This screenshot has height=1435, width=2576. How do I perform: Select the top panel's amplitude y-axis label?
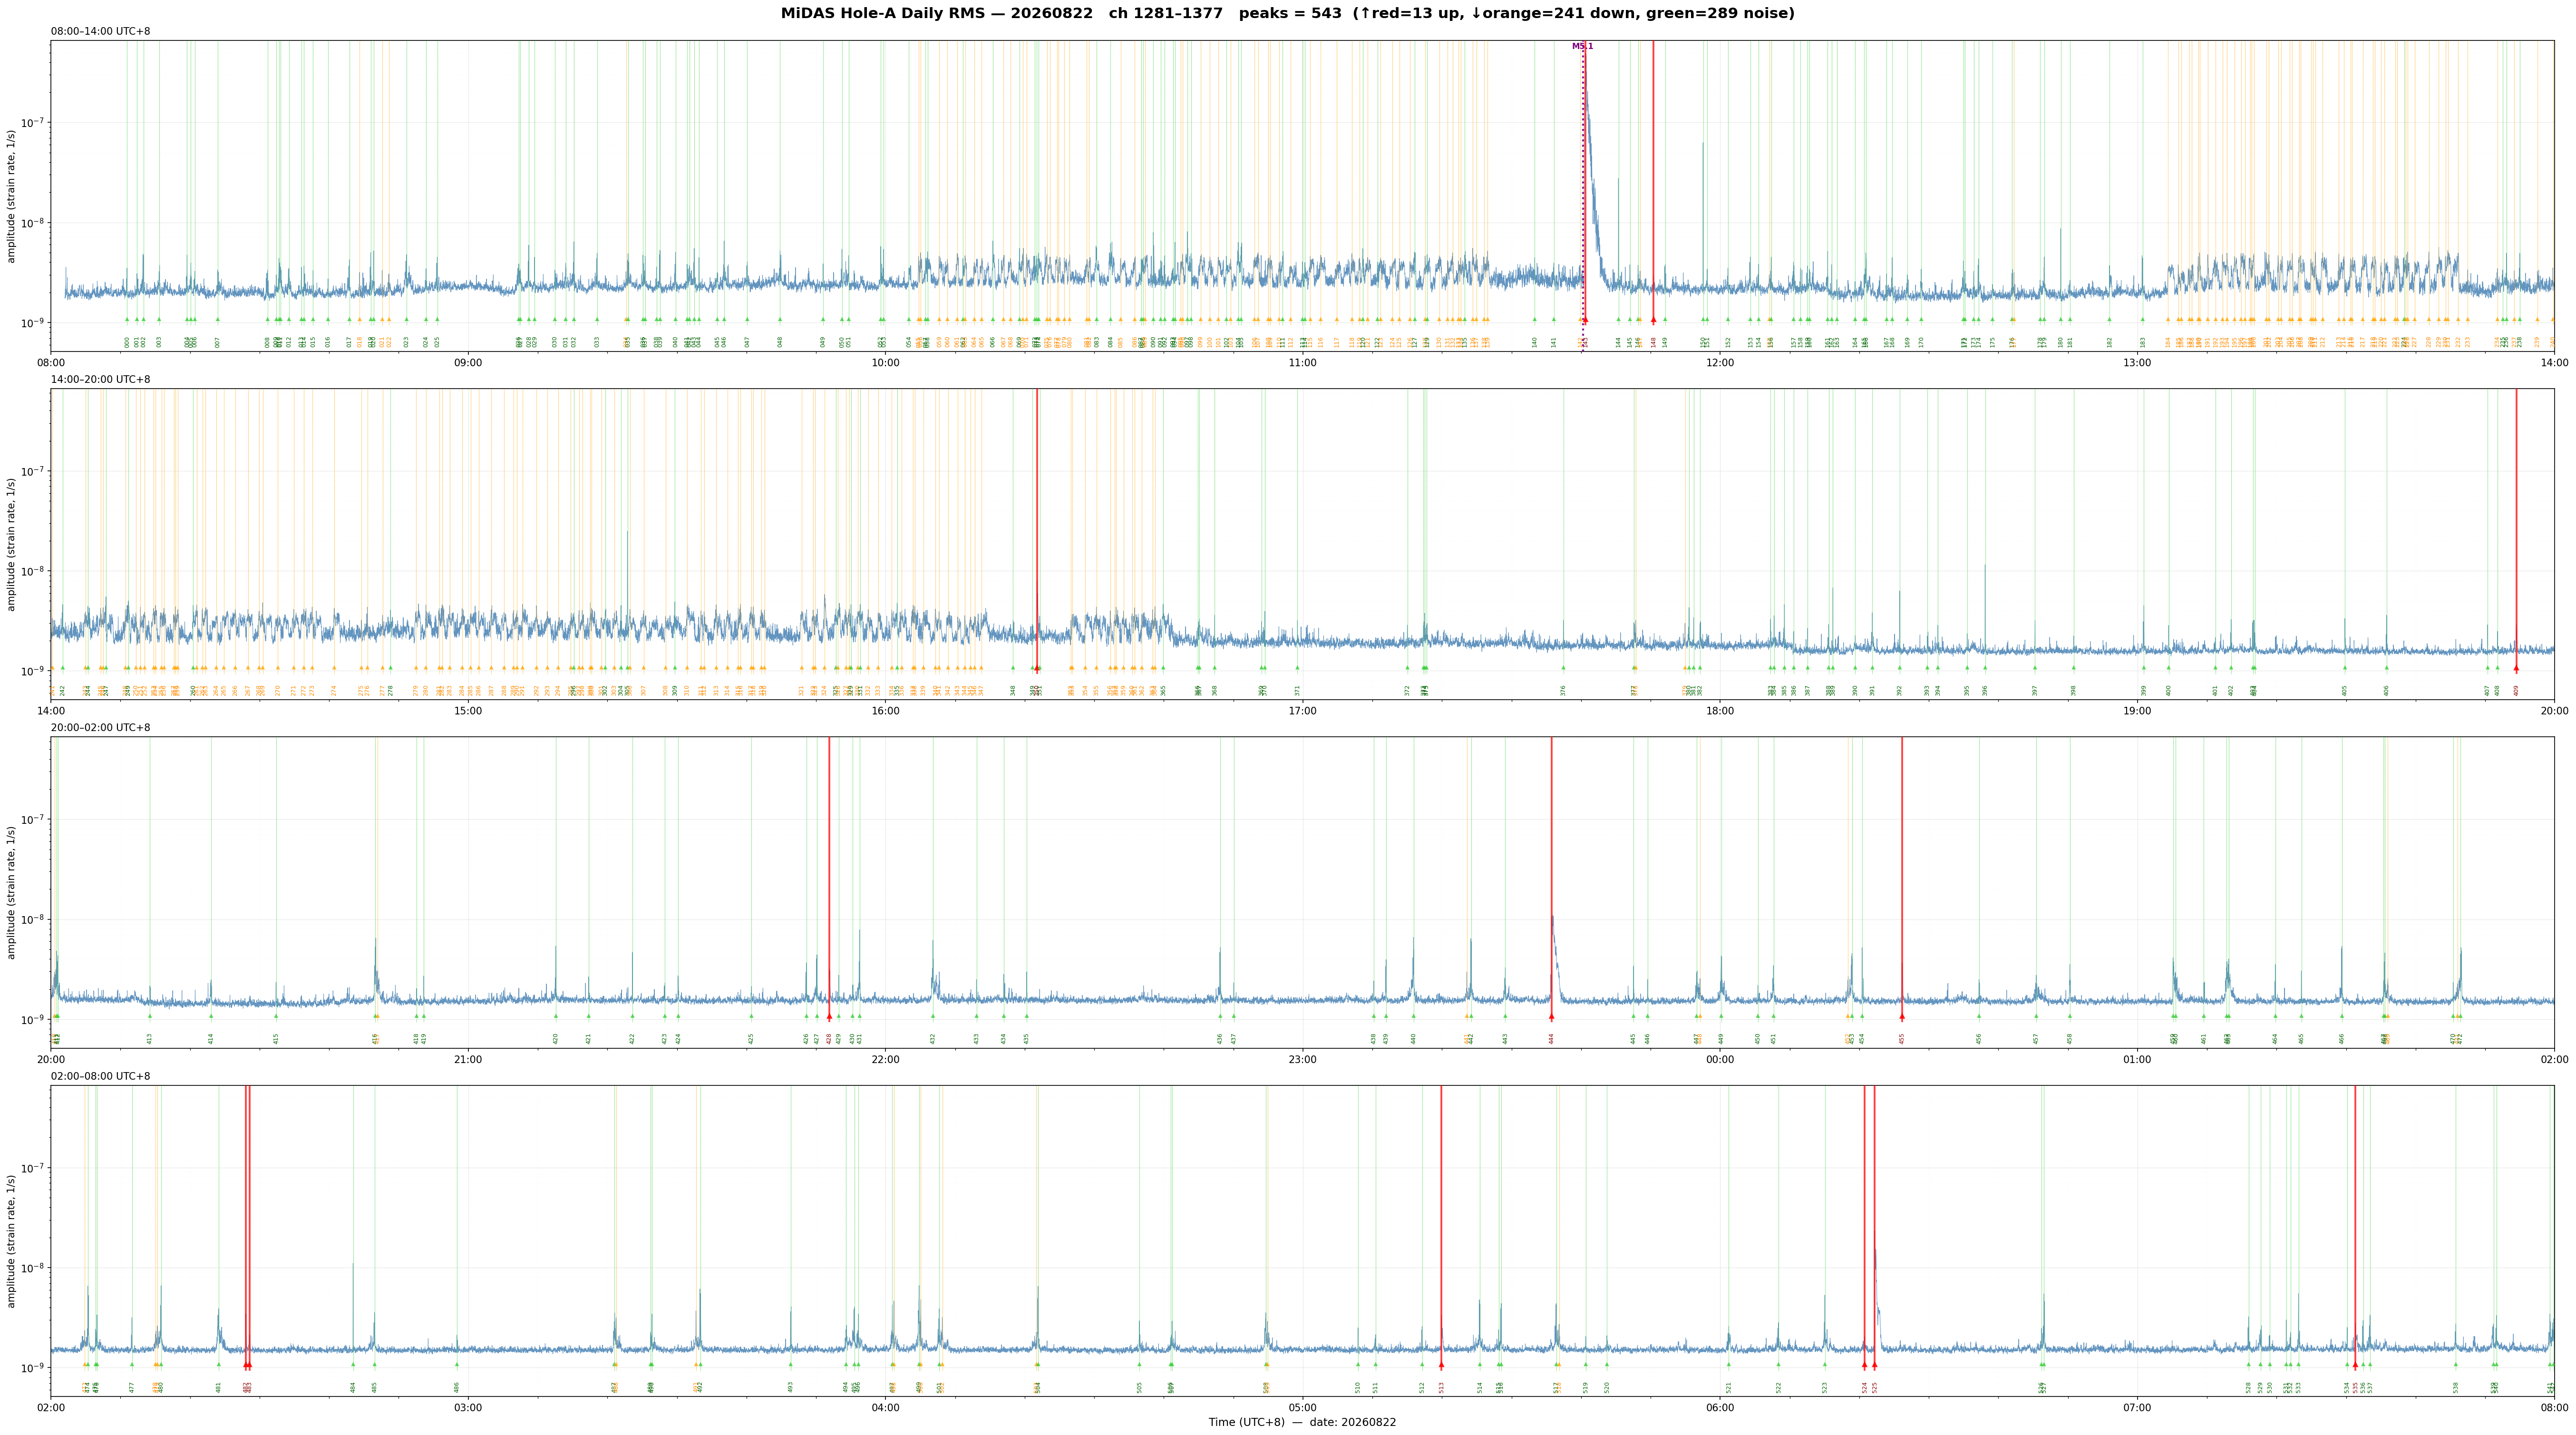[x=12, y=196]
